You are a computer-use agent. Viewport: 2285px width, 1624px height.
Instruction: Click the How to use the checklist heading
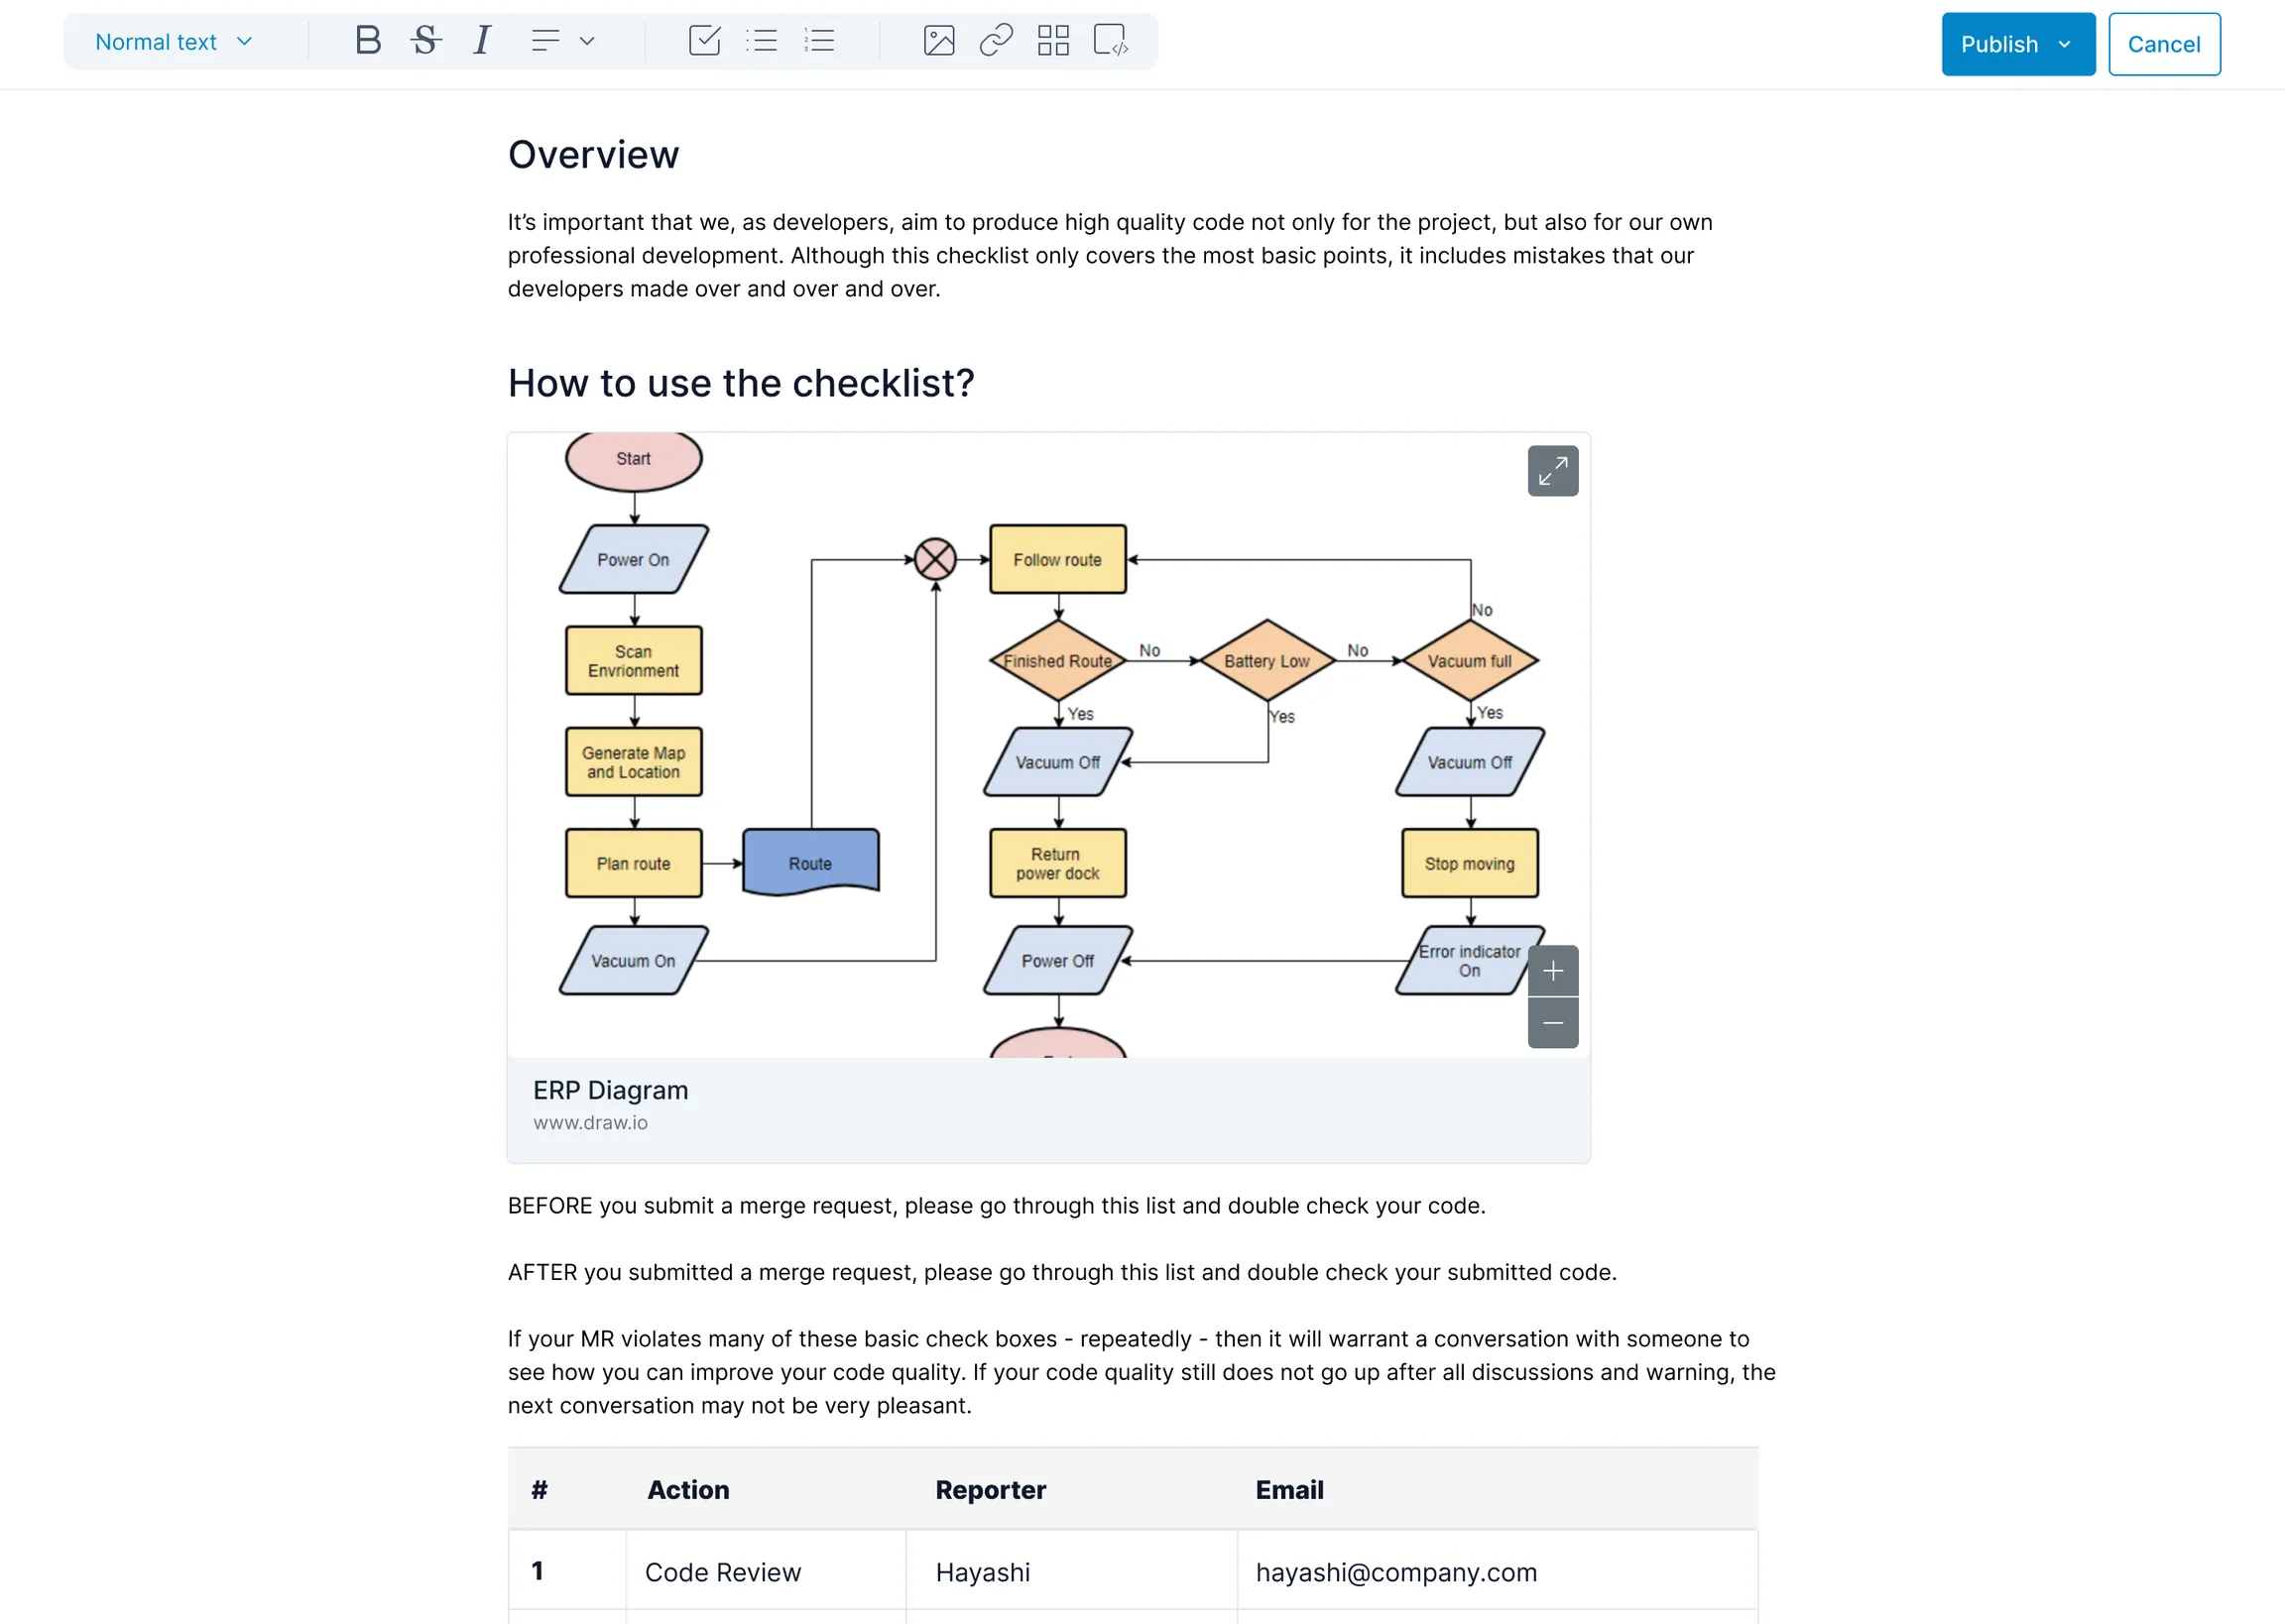740,382
